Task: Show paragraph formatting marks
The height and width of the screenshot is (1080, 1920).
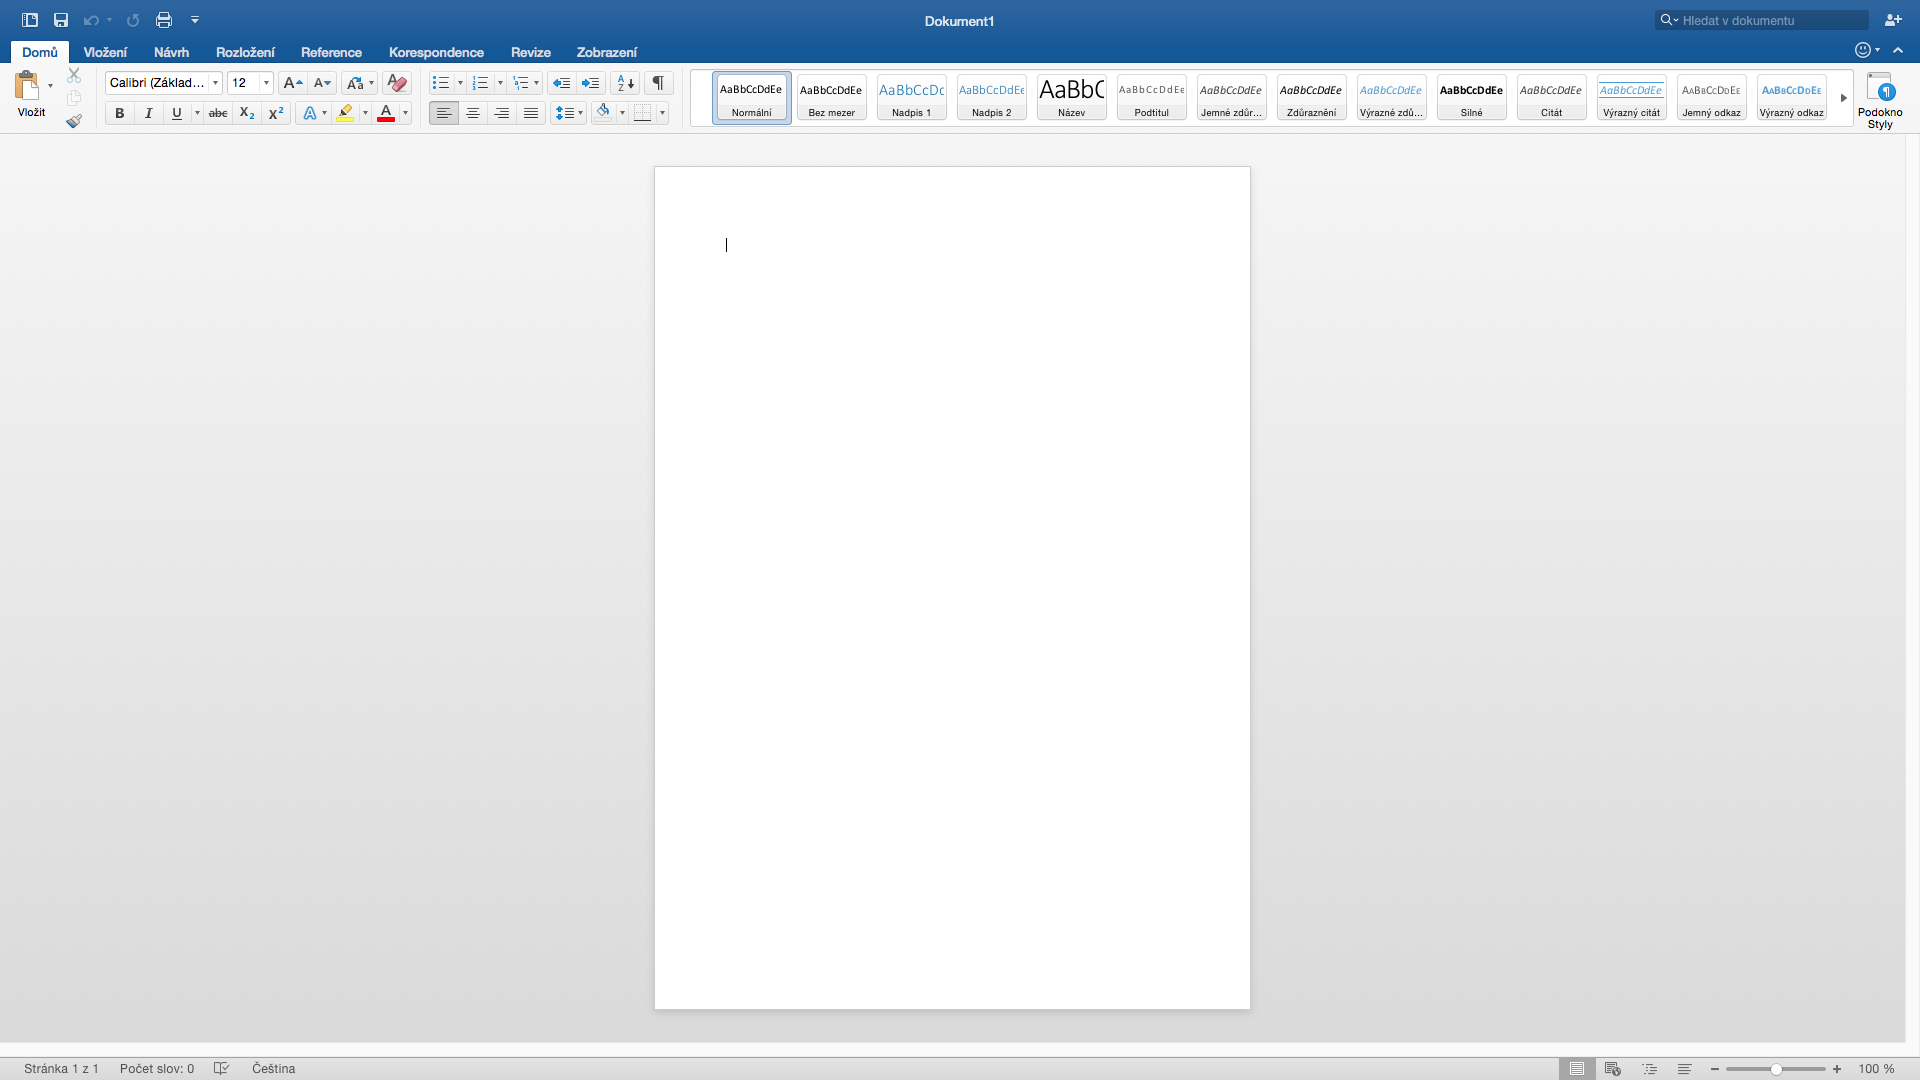Action: tap(658, 83)
